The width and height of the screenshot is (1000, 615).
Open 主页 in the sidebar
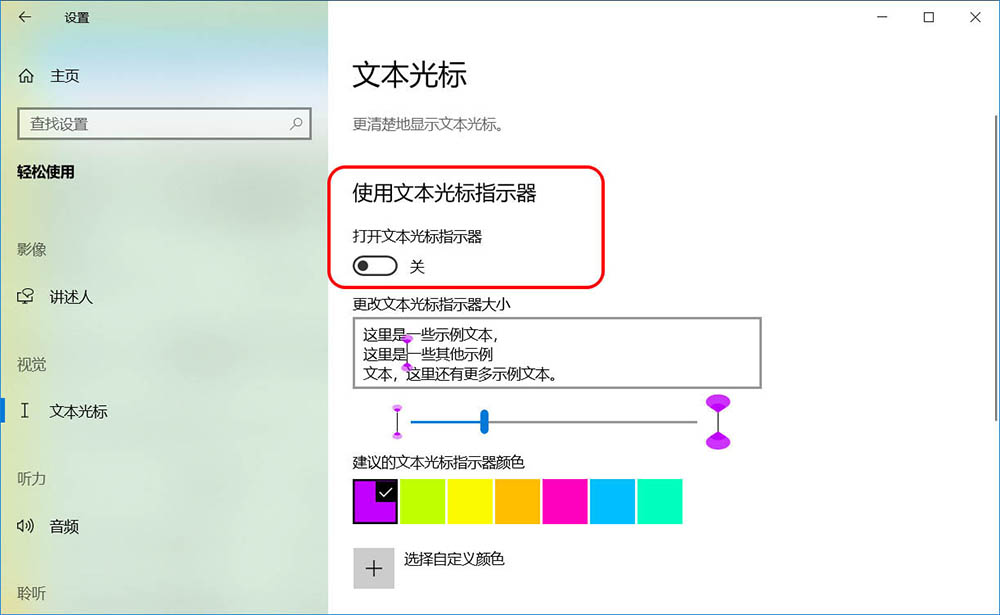click(x=65, y=76)
